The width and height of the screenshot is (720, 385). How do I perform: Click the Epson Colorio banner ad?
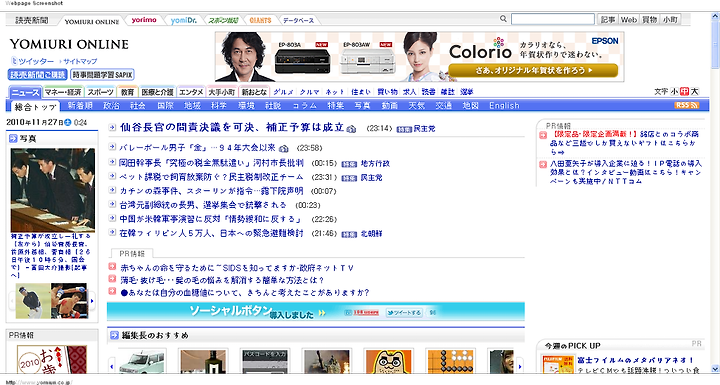pyautogui.click(x=420, y=57)
